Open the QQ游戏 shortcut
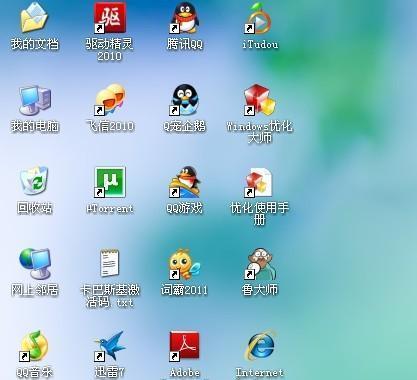Viewport: 417px width, 380px height. point(185,182)
